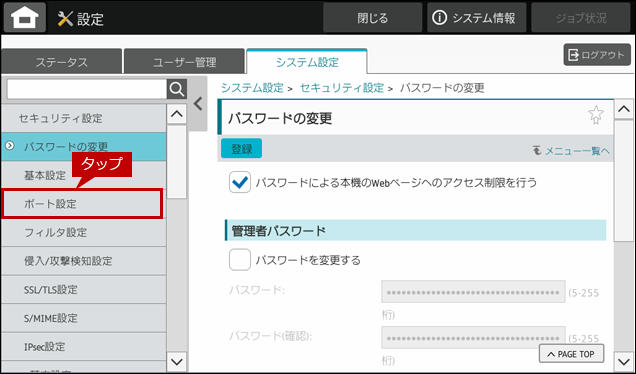
Task: Open 侵入/攻撃検知設定 menu item
Action: (84, 261)
